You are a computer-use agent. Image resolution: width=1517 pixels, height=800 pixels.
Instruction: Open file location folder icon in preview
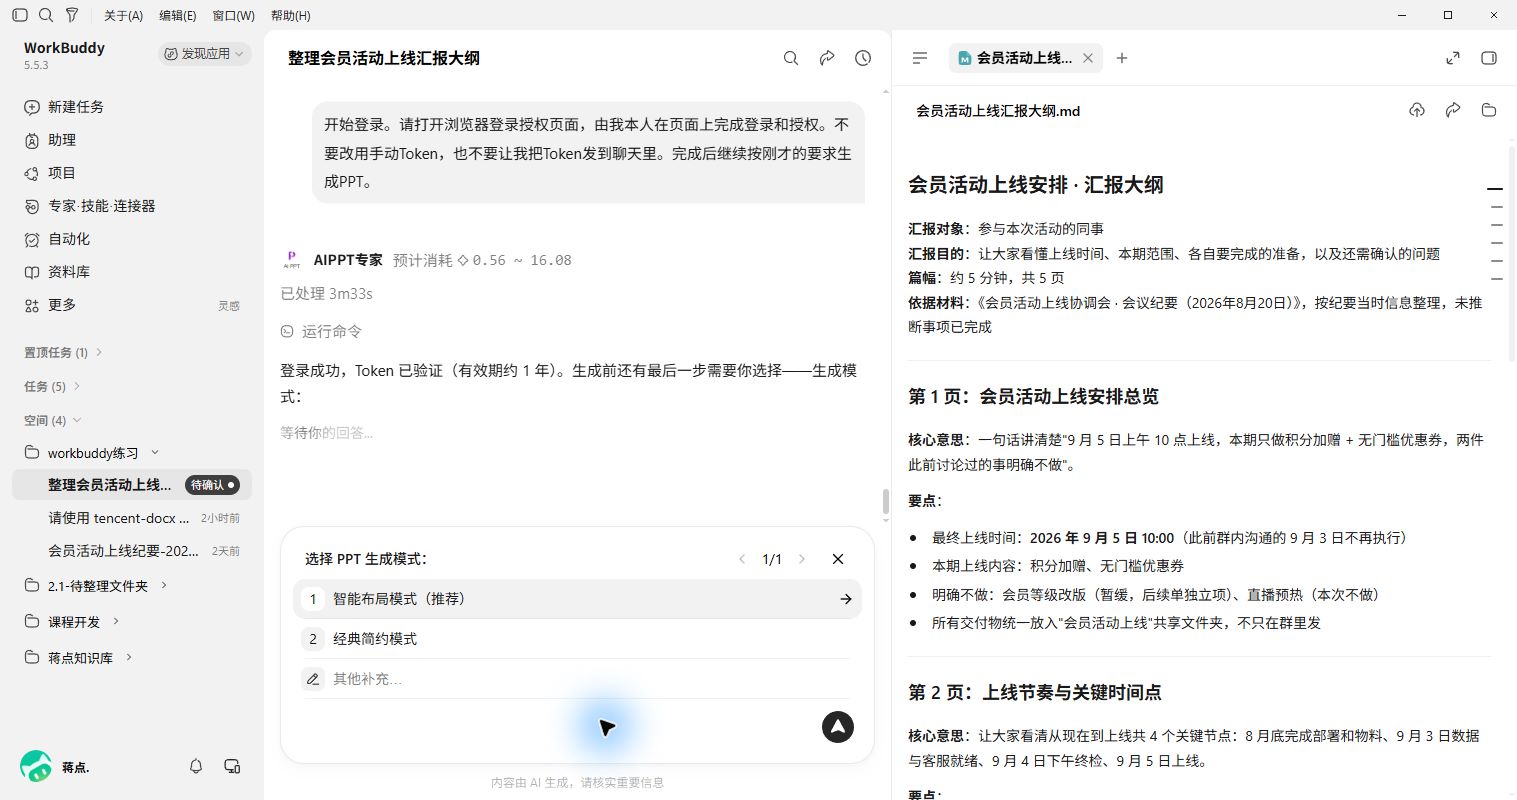(1489, 110)
